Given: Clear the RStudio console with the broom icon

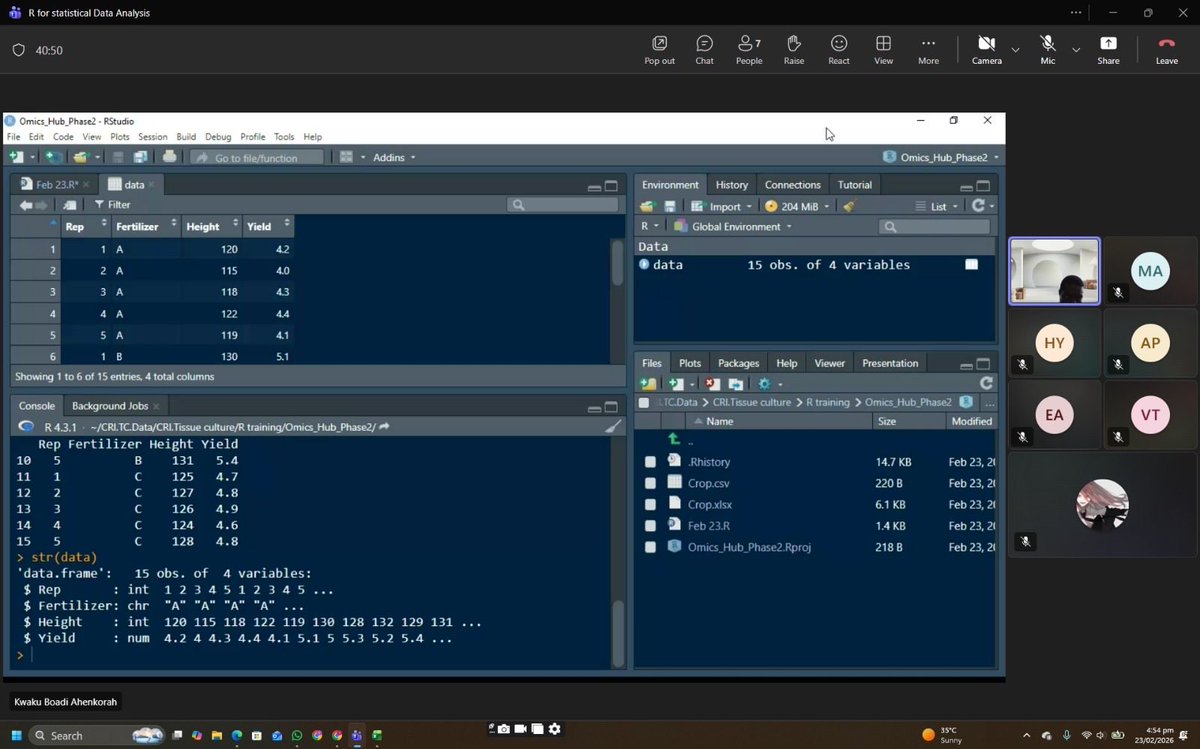Looking at the screenshot, I should click(612, 426).
